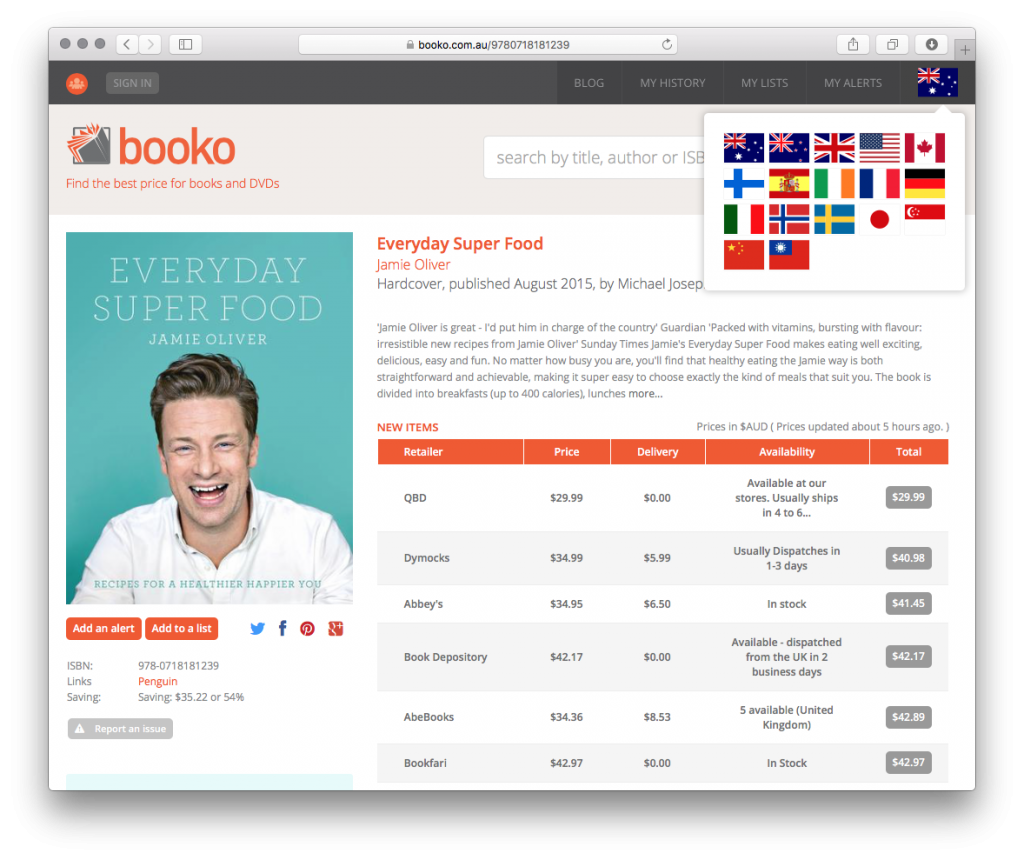
Task: Choose the Taiwan flag
Action: (x=789, y=255)
